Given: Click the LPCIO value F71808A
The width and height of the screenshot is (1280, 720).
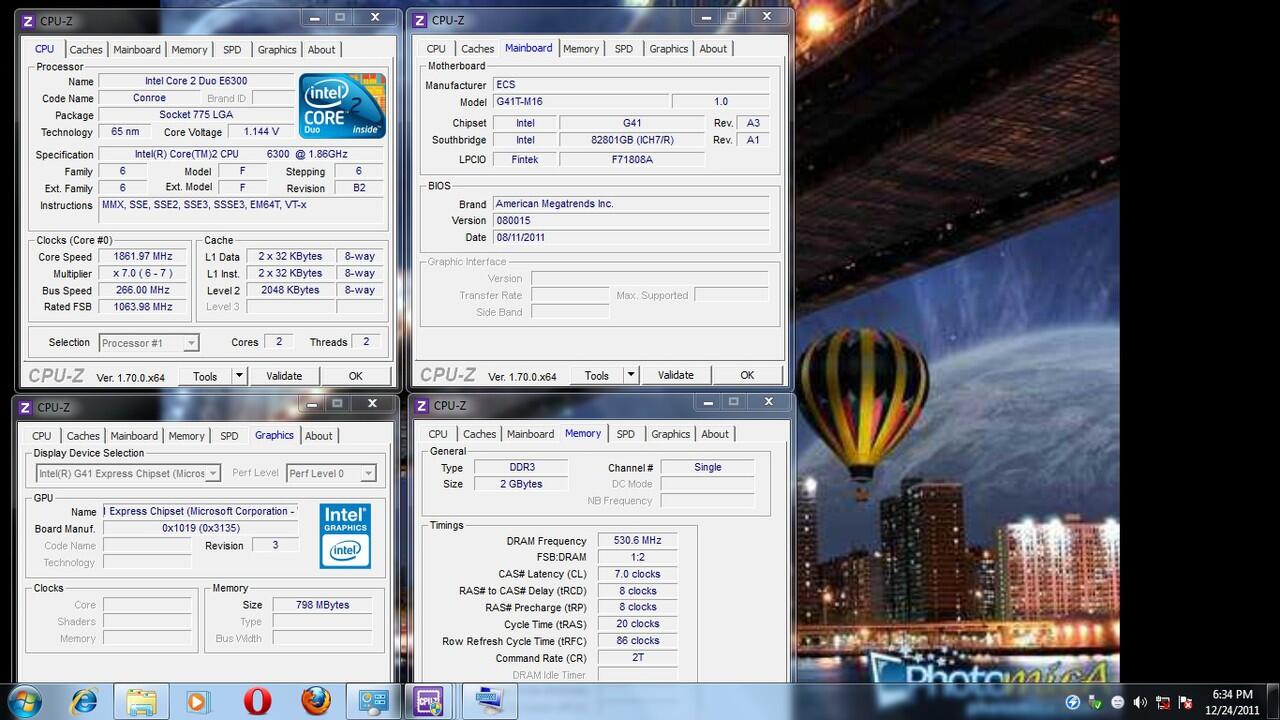Looking at the screenshot, I should (x=632, y=159).
